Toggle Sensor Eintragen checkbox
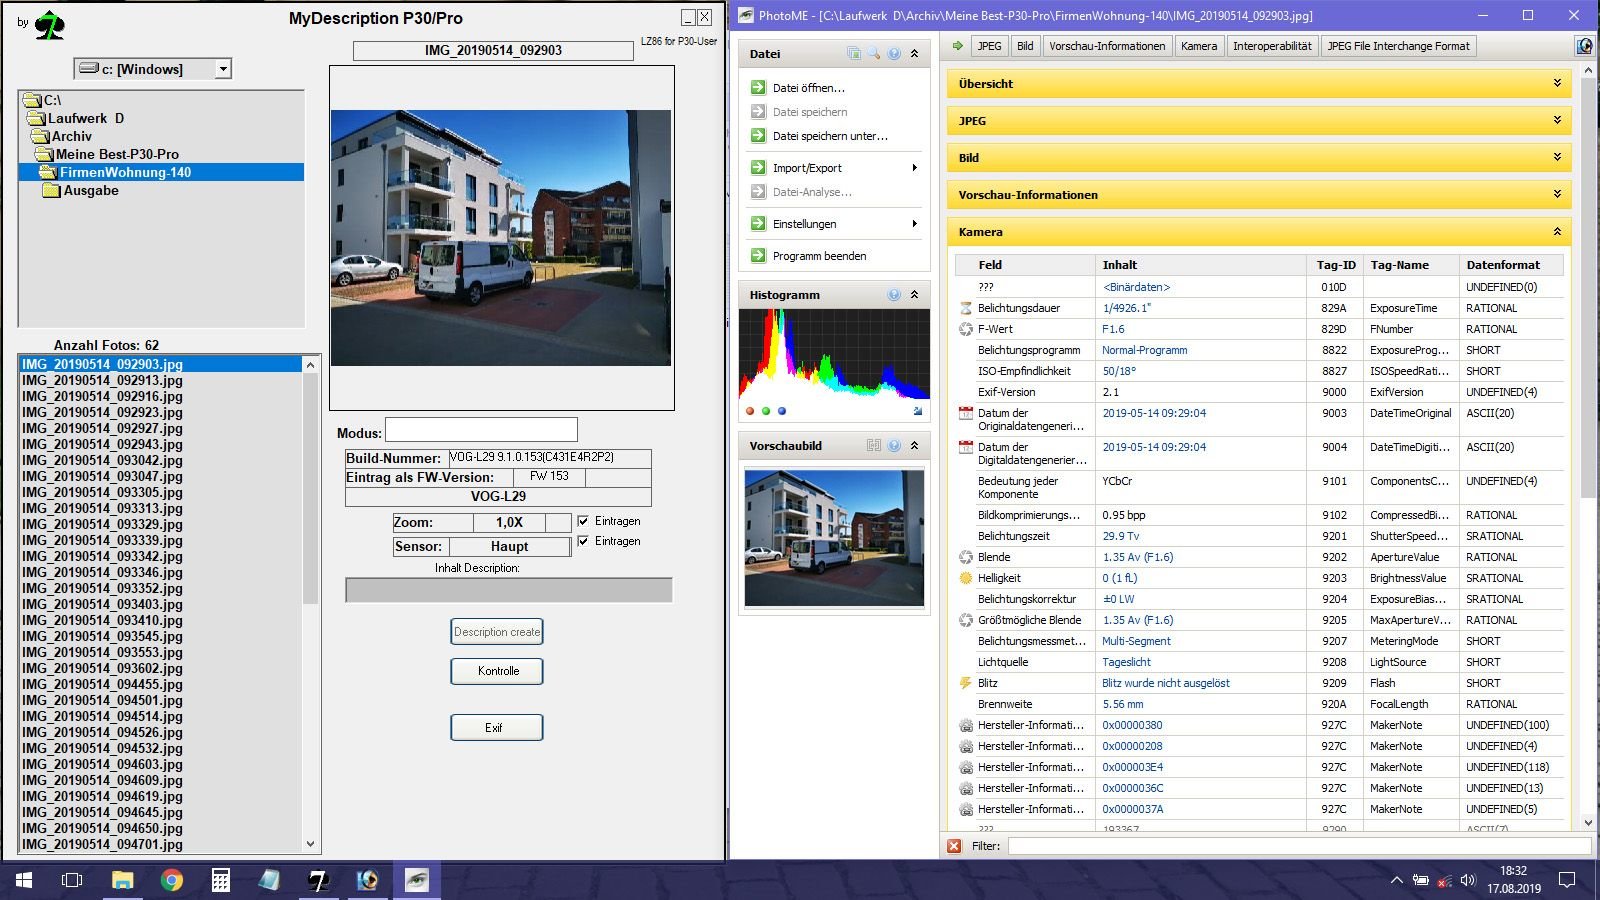The width and height of the screenshot is (1600, 900). click(x=583, y=541)
